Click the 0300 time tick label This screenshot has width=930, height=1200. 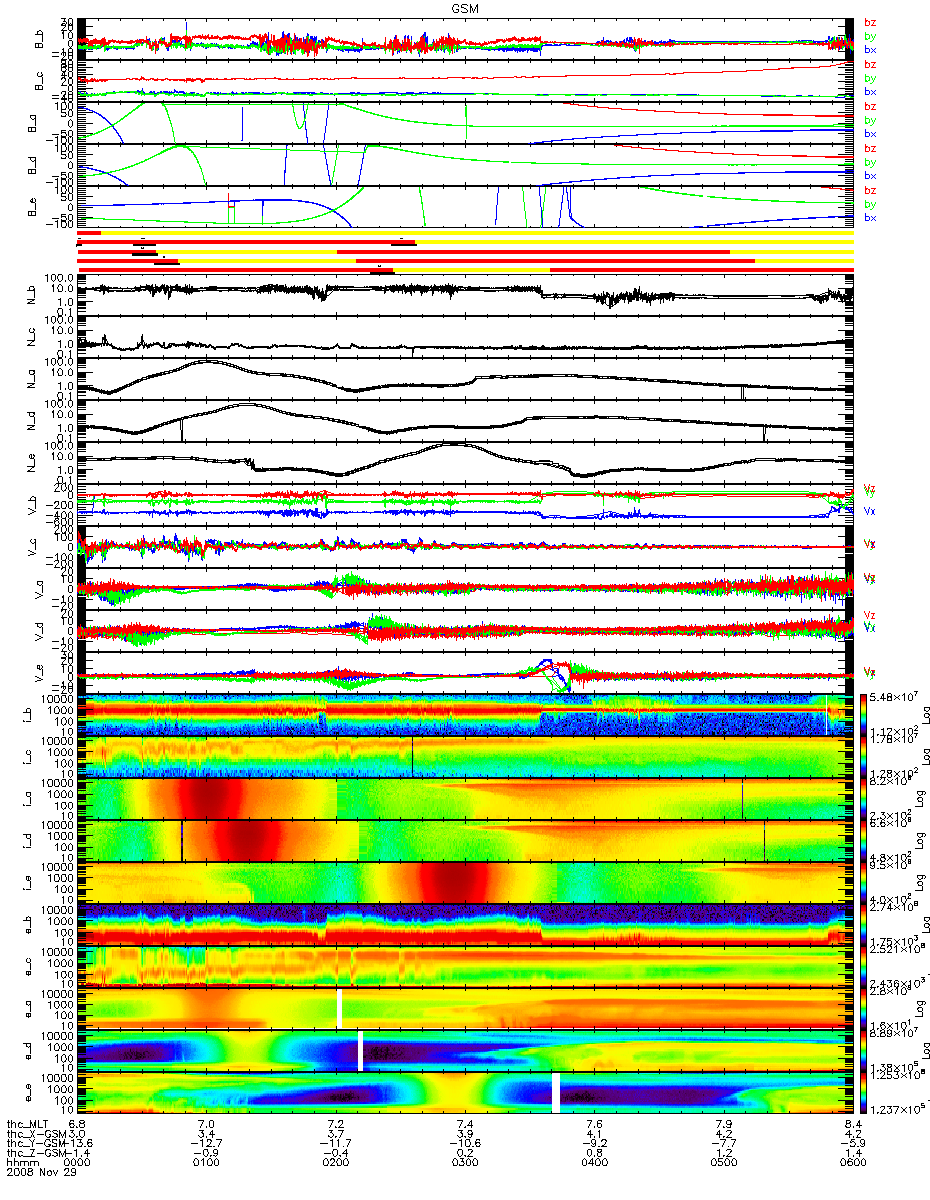point(464,1163)
